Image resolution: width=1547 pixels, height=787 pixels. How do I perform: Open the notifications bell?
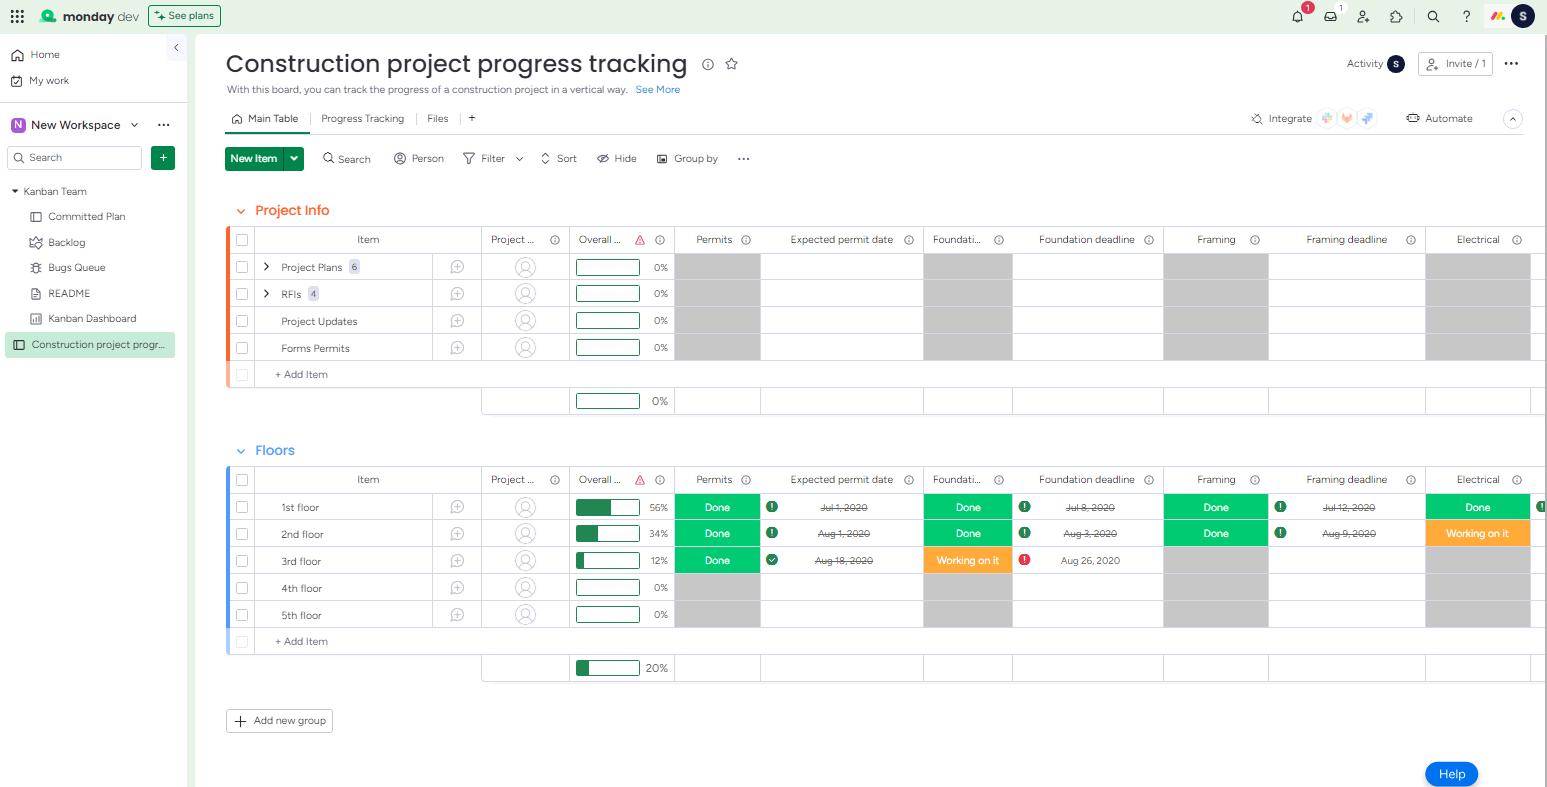point(1297,16)
